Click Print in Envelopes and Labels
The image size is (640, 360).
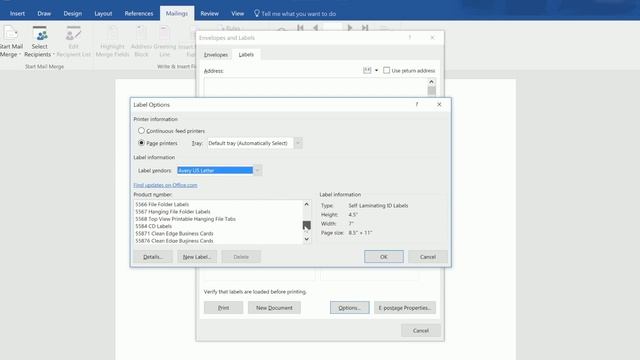224,308
